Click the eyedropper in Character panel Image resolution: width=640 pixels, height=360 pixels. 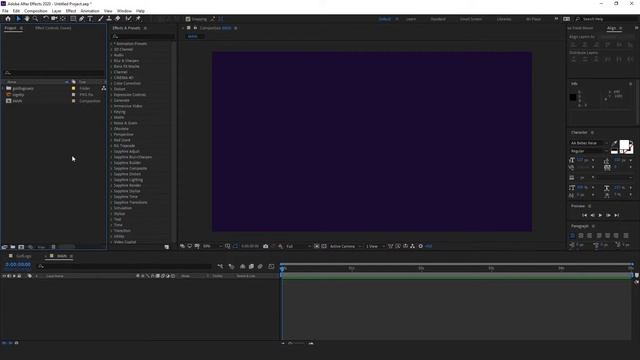coord(614,144)
